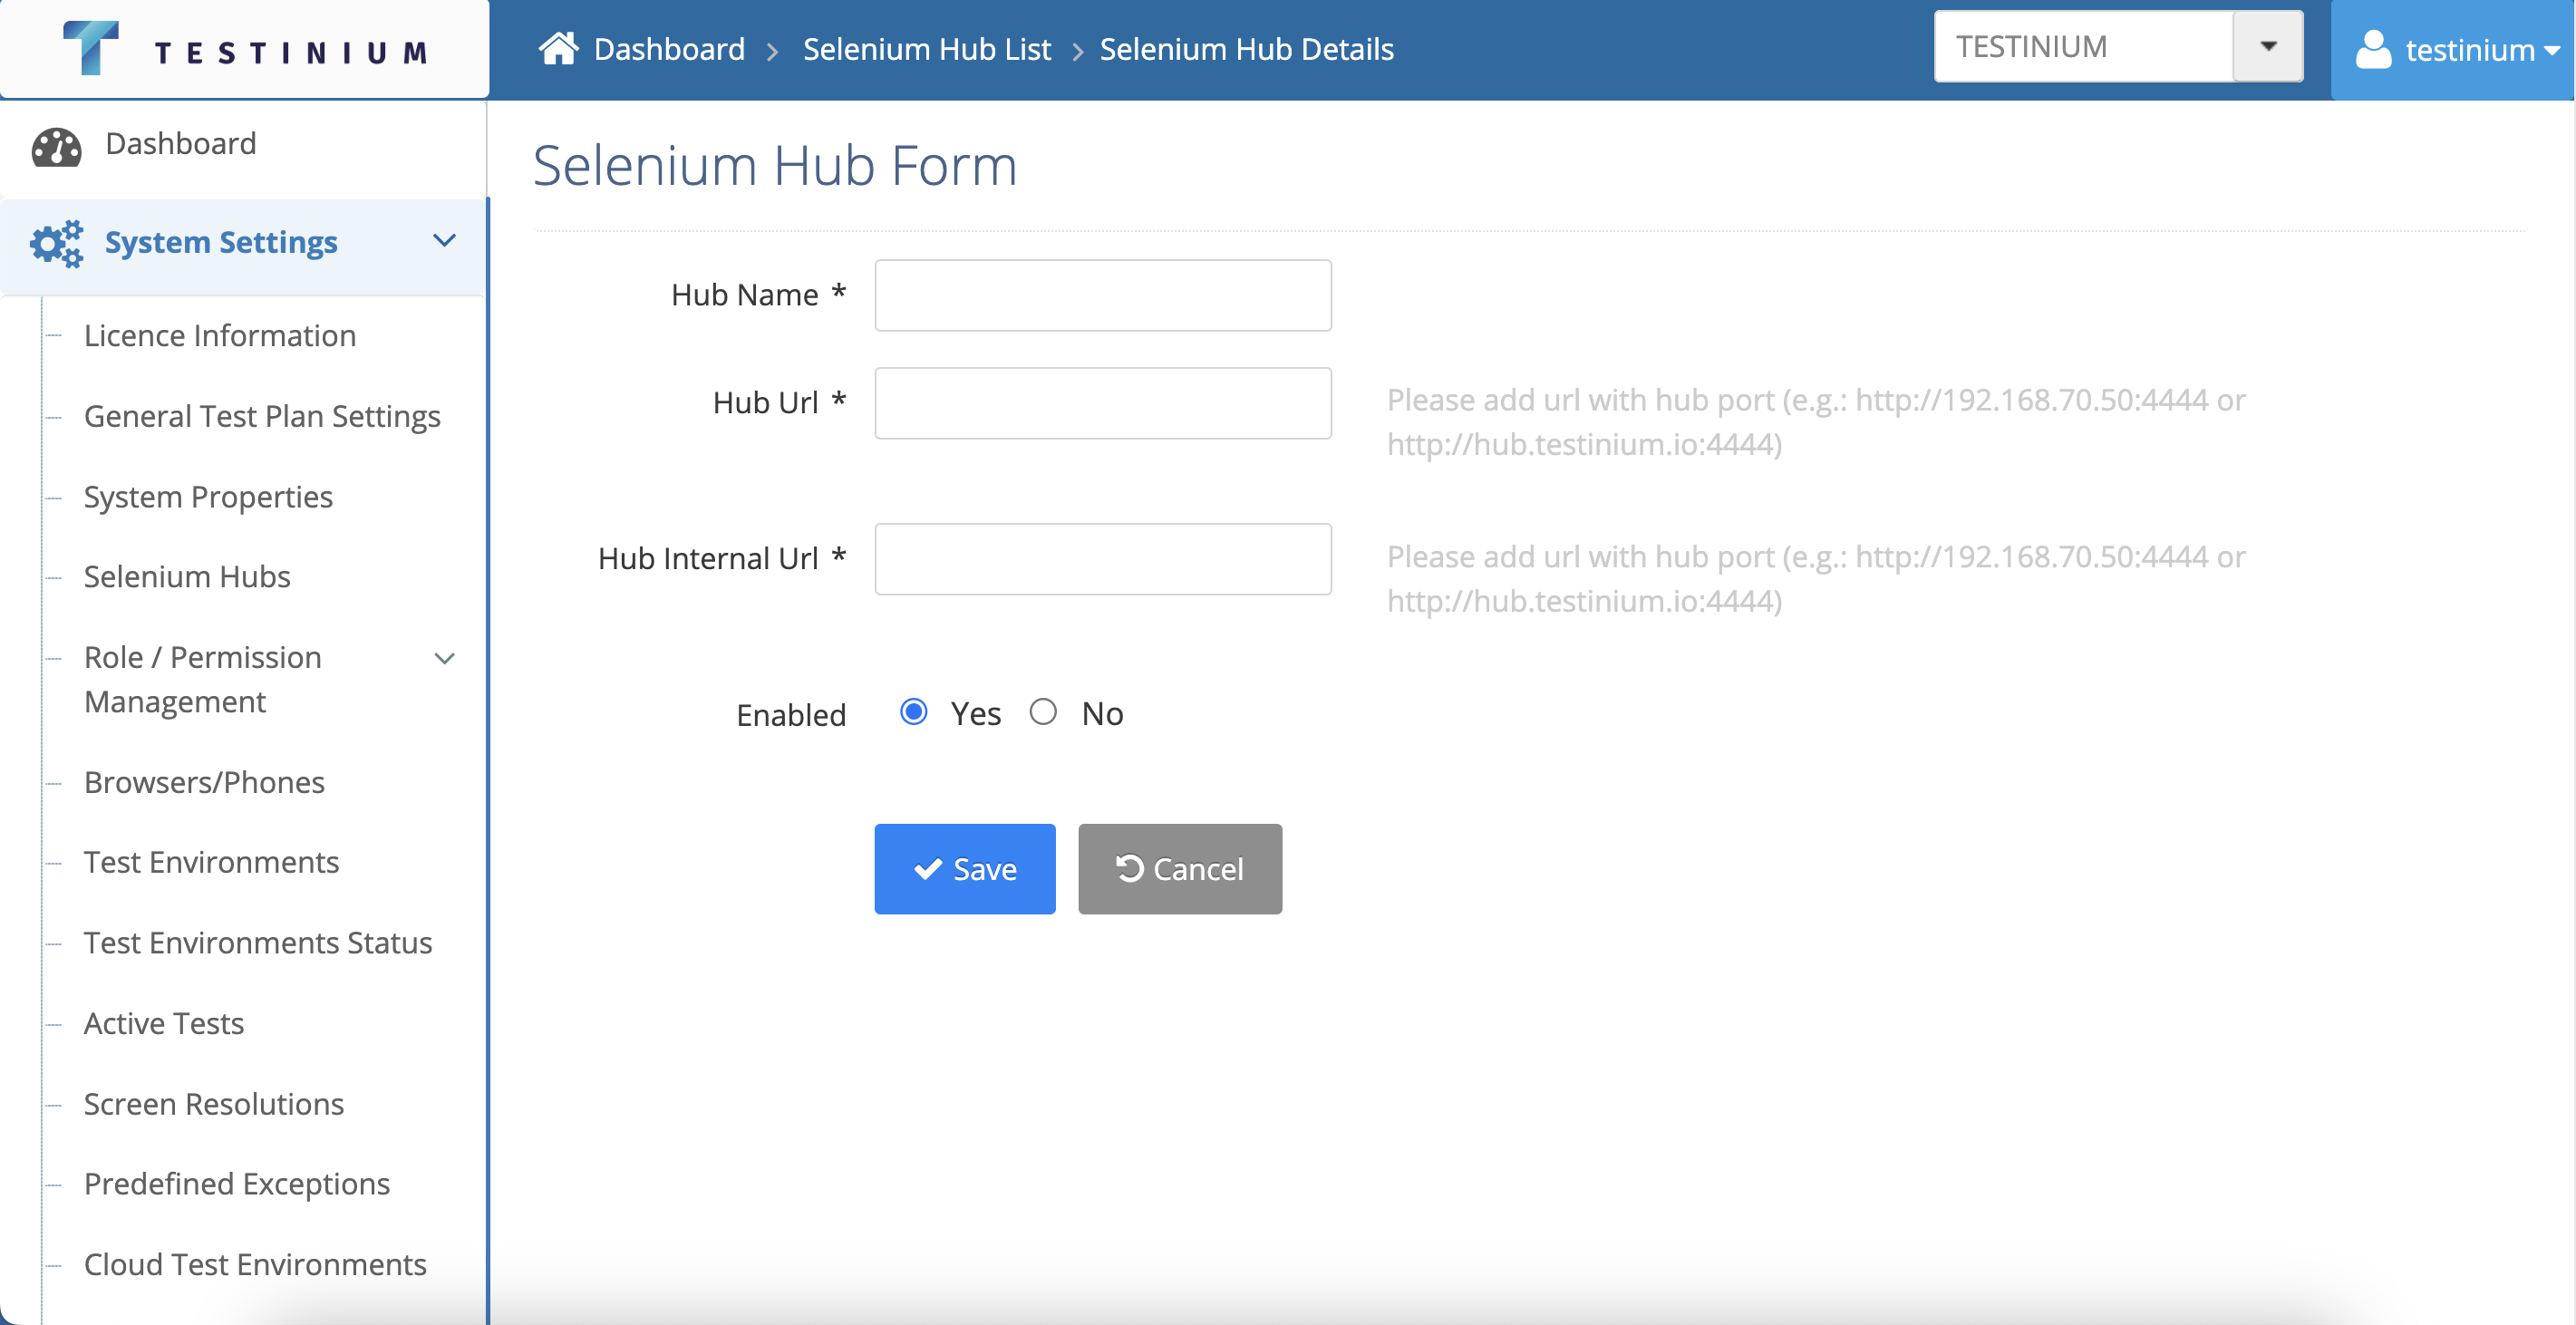Collapse the System Settings chevron

tap(444, 240)
